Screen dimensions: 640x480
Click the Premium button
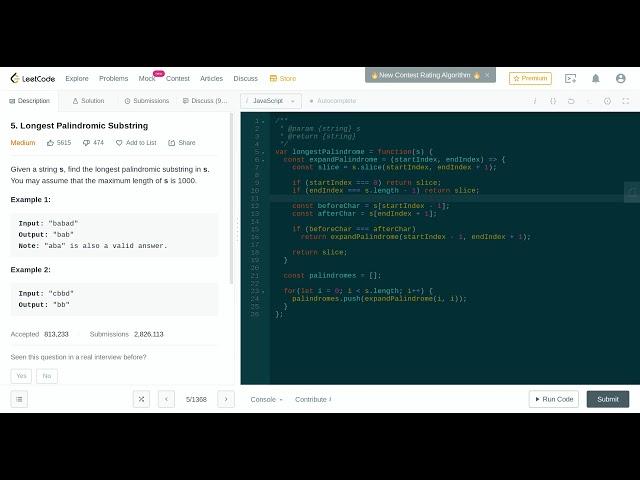[530, 78]
